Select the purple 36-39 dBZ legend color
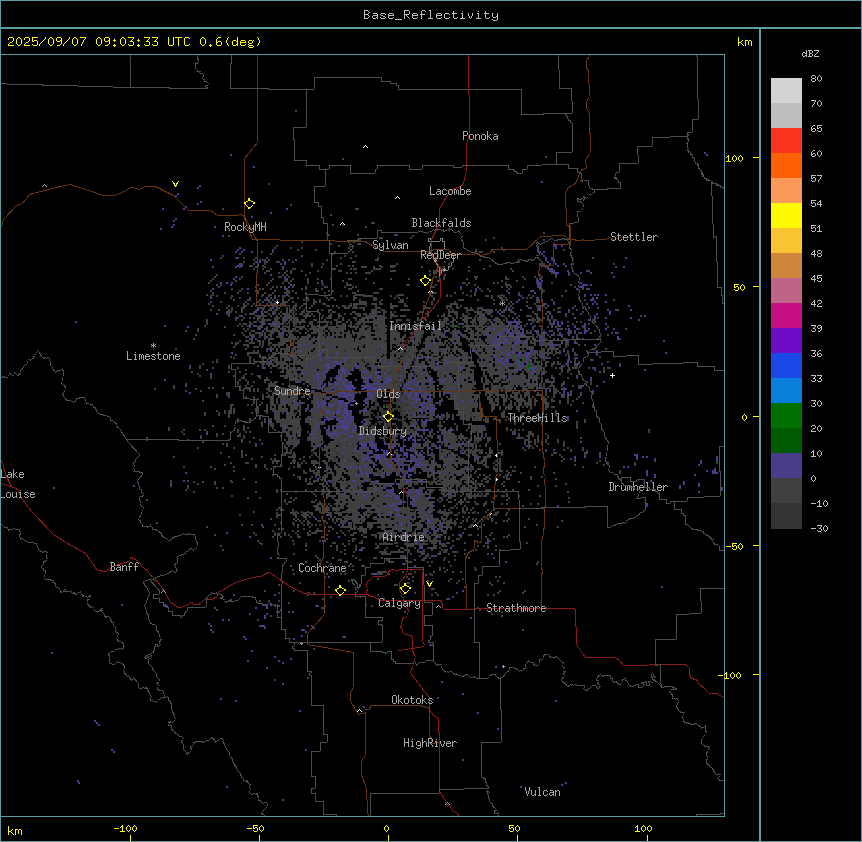The height and width of the screenshot is (842, 862). (x=786, y=341)
